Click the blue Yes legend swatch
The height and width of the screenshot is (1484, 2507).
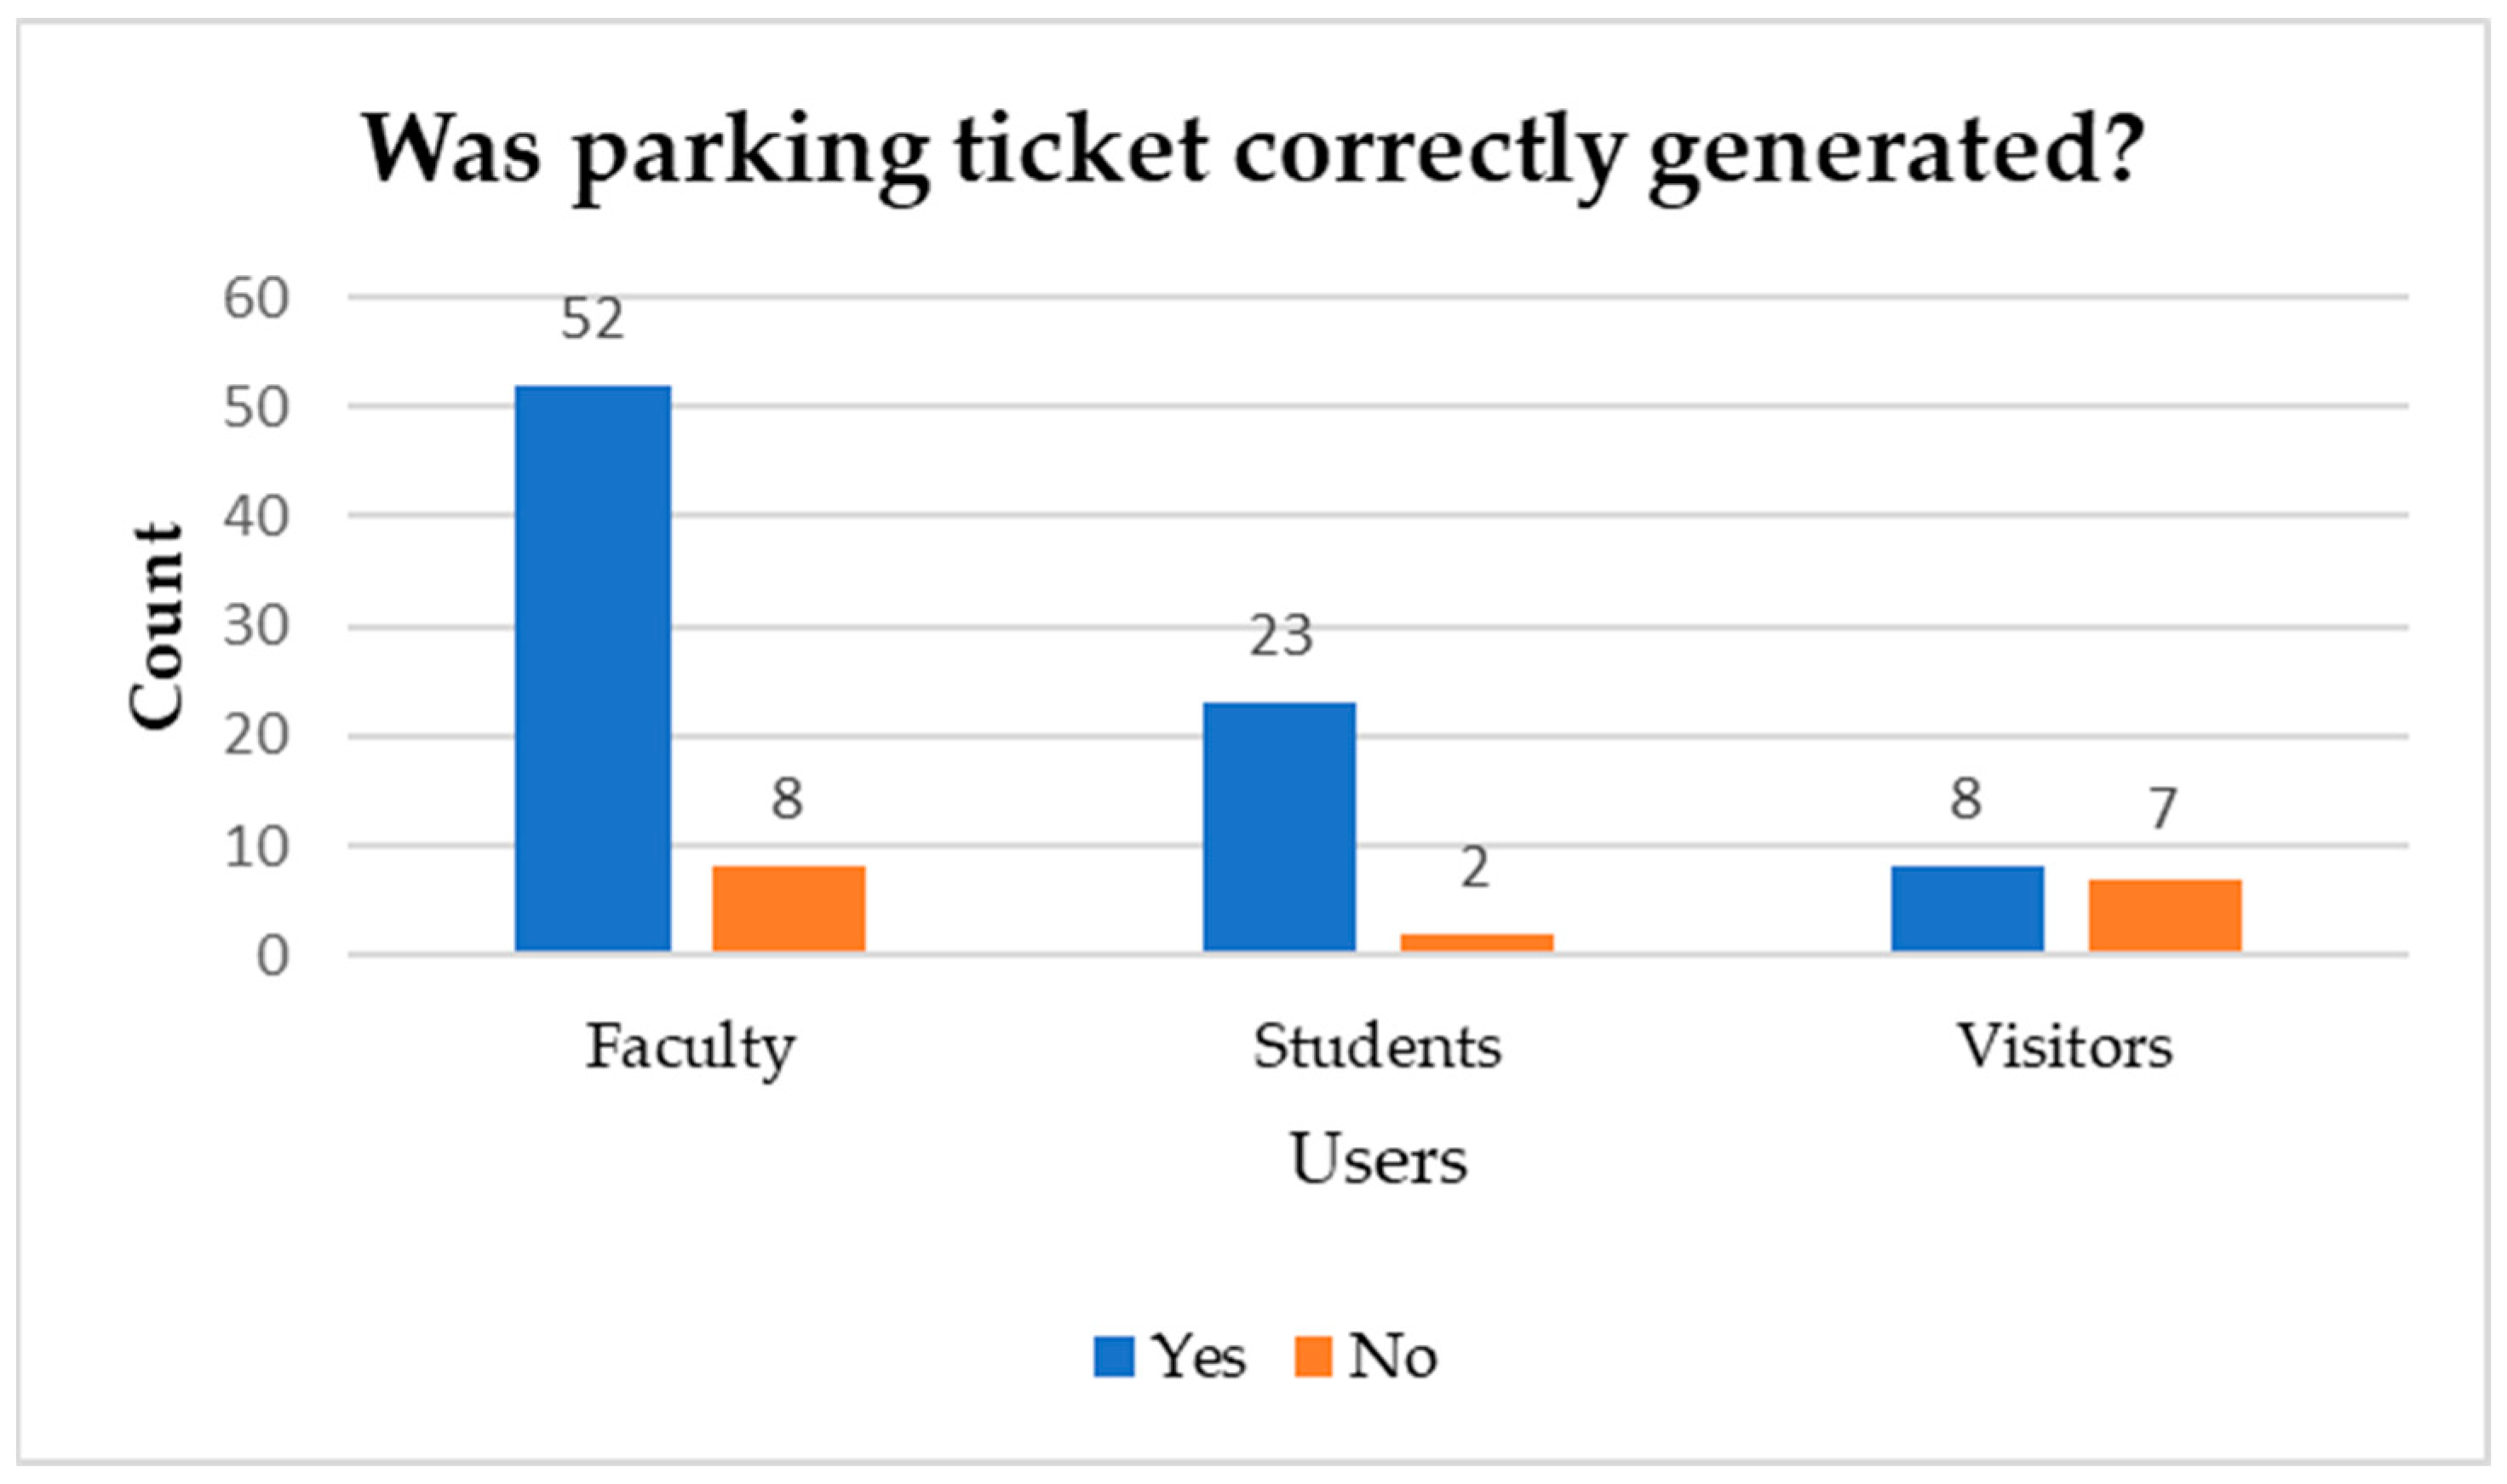click(1112, 1357)
